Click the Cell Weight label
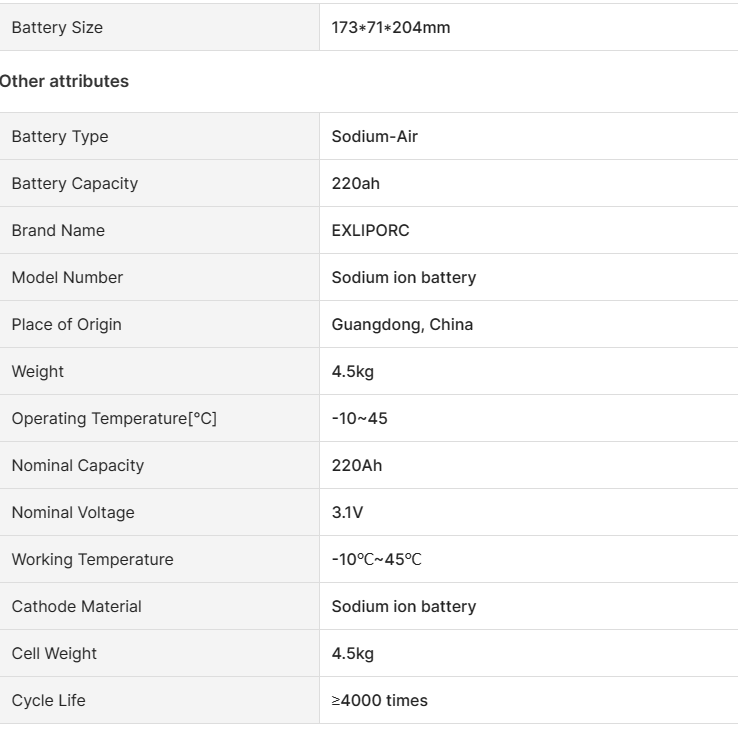Image resolution: width=738 pixels, height=730 pixels. tap(54, 653)
